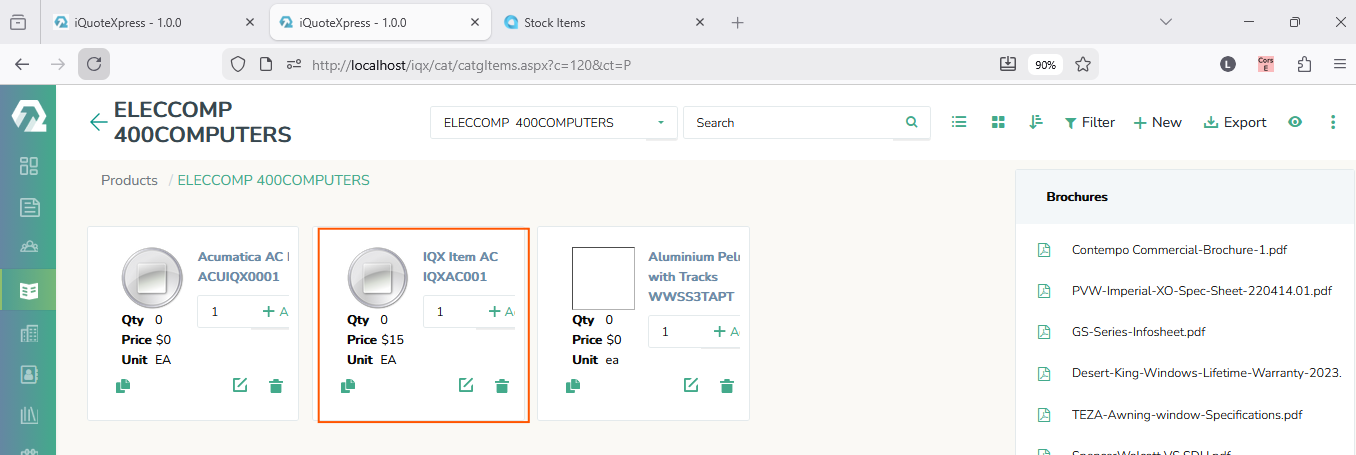Add the IQX Item AC item
1356x455 pixels.
pos(501,311)
